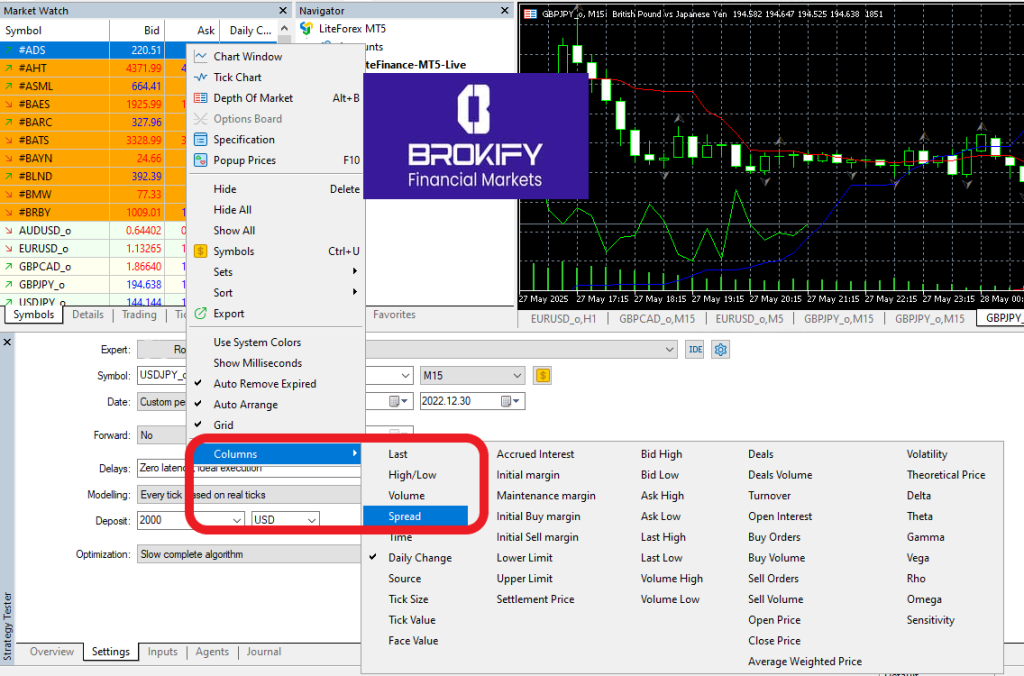Toggle Auto Remove Expired option
Image resolution: width=1024 pixels, height=676 pixels.
pyautogui.click(x=264, y=384)
